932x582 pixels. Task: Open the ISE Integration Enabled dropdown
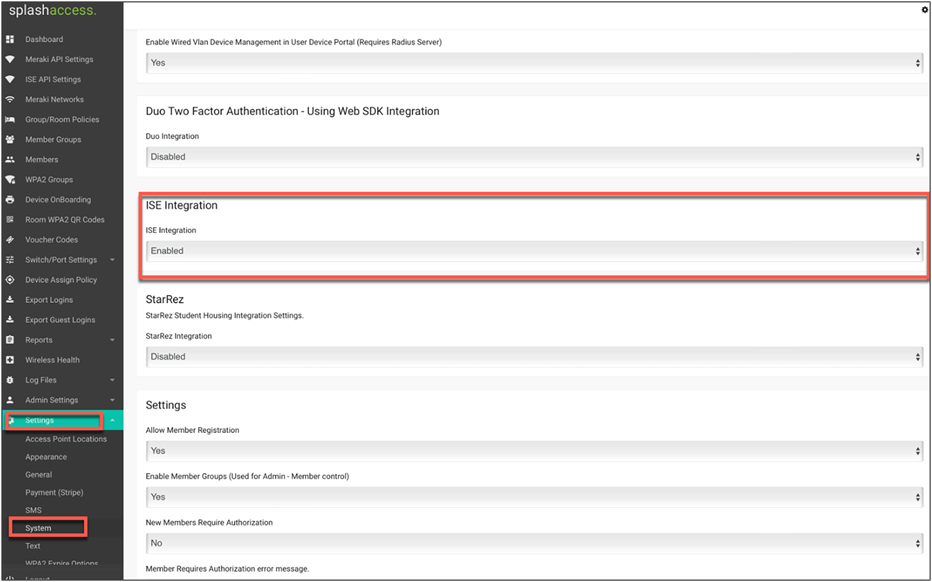pyautogui.click(x=534, y=251)
